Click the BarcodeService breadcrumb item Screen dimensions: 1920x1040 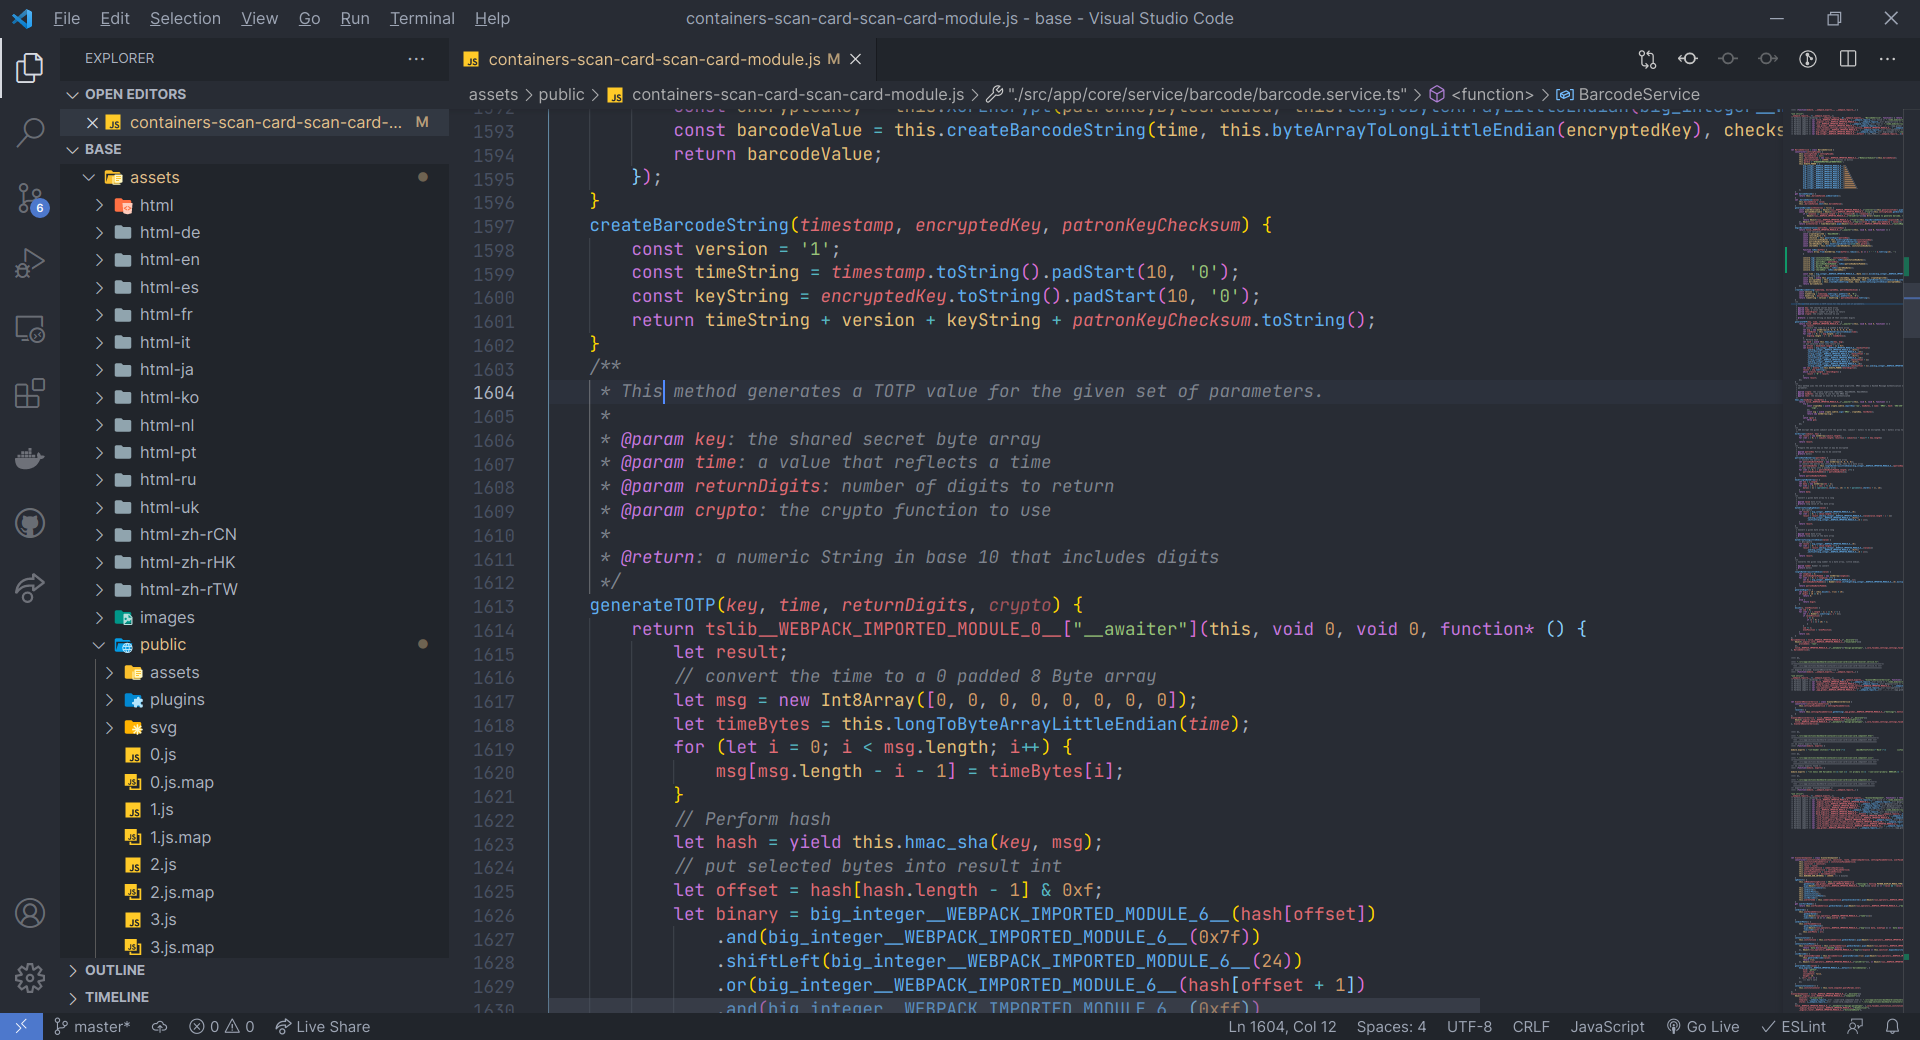(x=1628, y=94)
